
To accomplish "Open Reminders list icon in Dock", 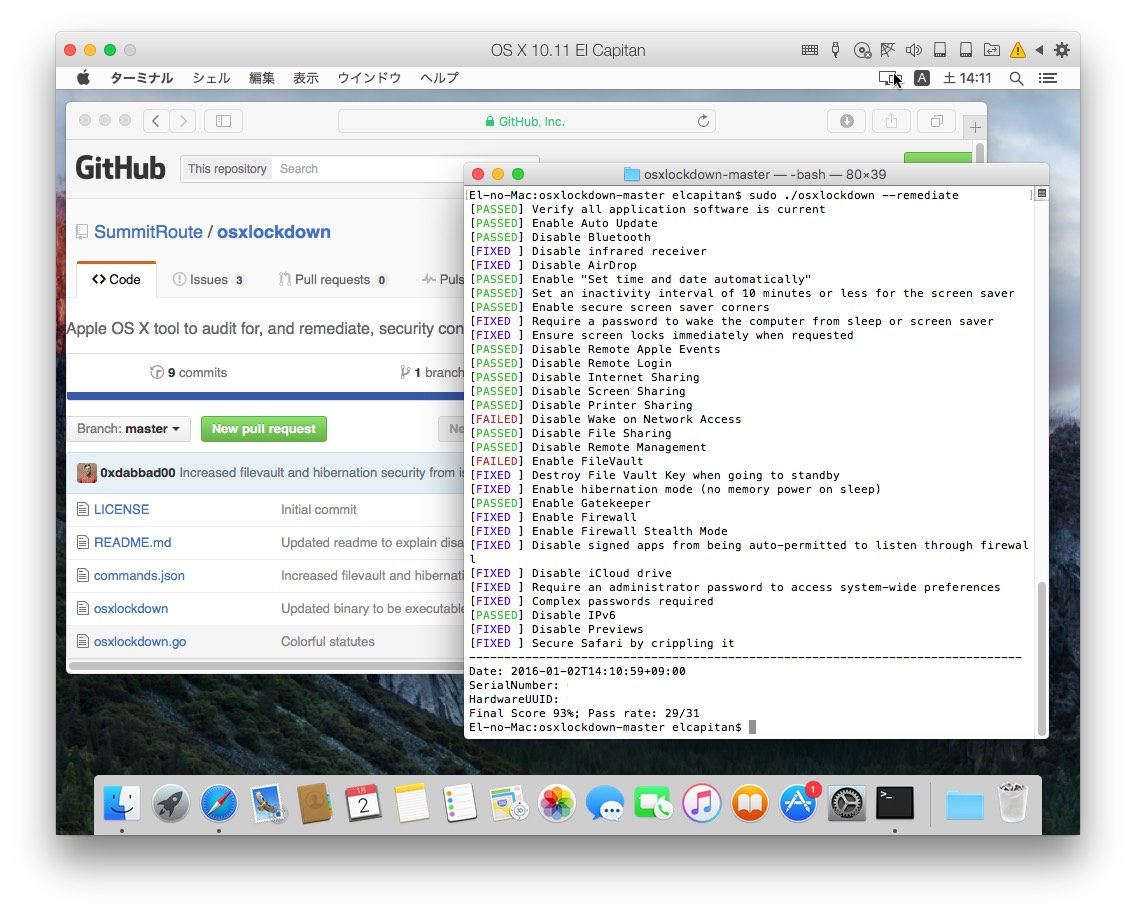I will (x=460, y=803).
